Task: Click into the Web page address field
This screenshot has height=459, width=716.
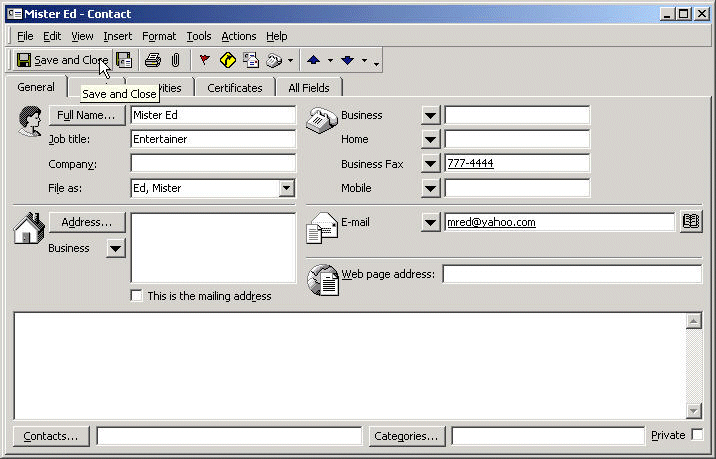Action: [x=571, y=274]
